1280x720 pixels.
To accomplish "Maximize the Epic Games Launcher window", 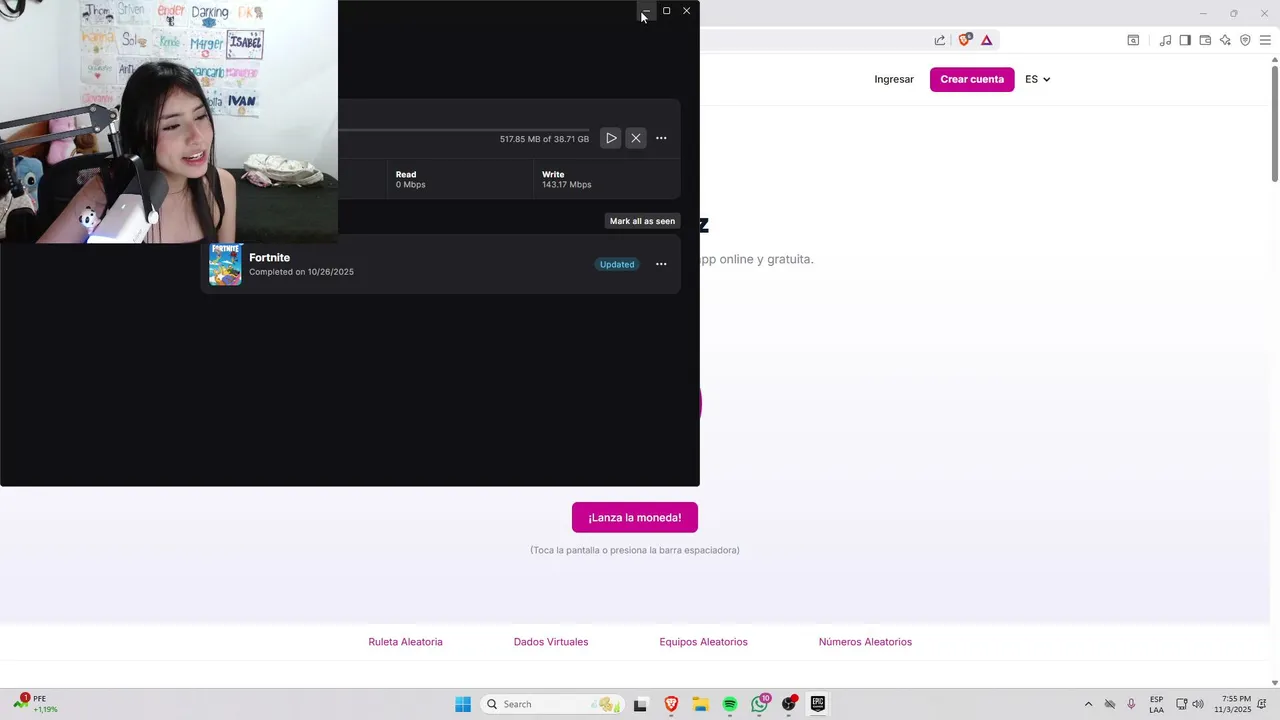I will pyautogui.click(x=666, y=11).
